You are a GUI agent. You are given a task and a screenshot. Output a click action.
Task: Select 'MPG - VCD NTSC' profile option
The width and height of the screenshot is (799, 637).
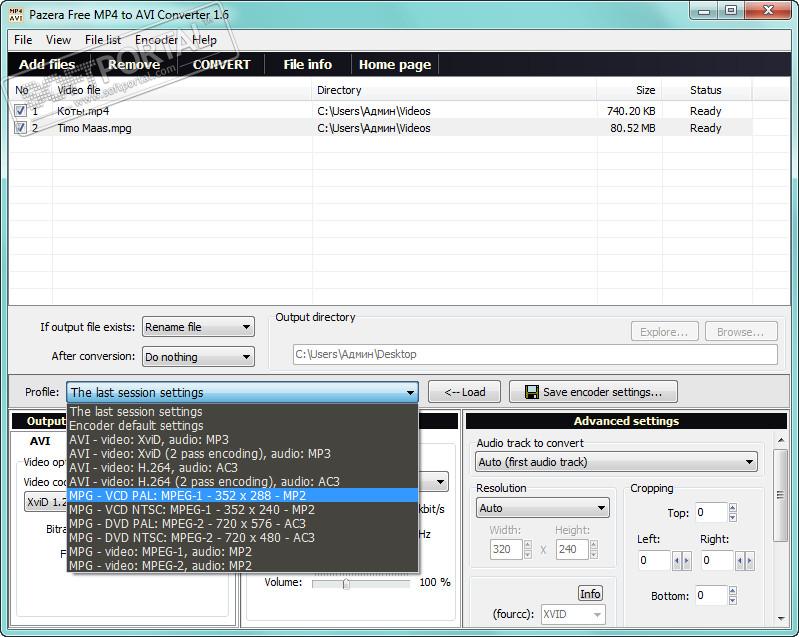tap(243, 510)
